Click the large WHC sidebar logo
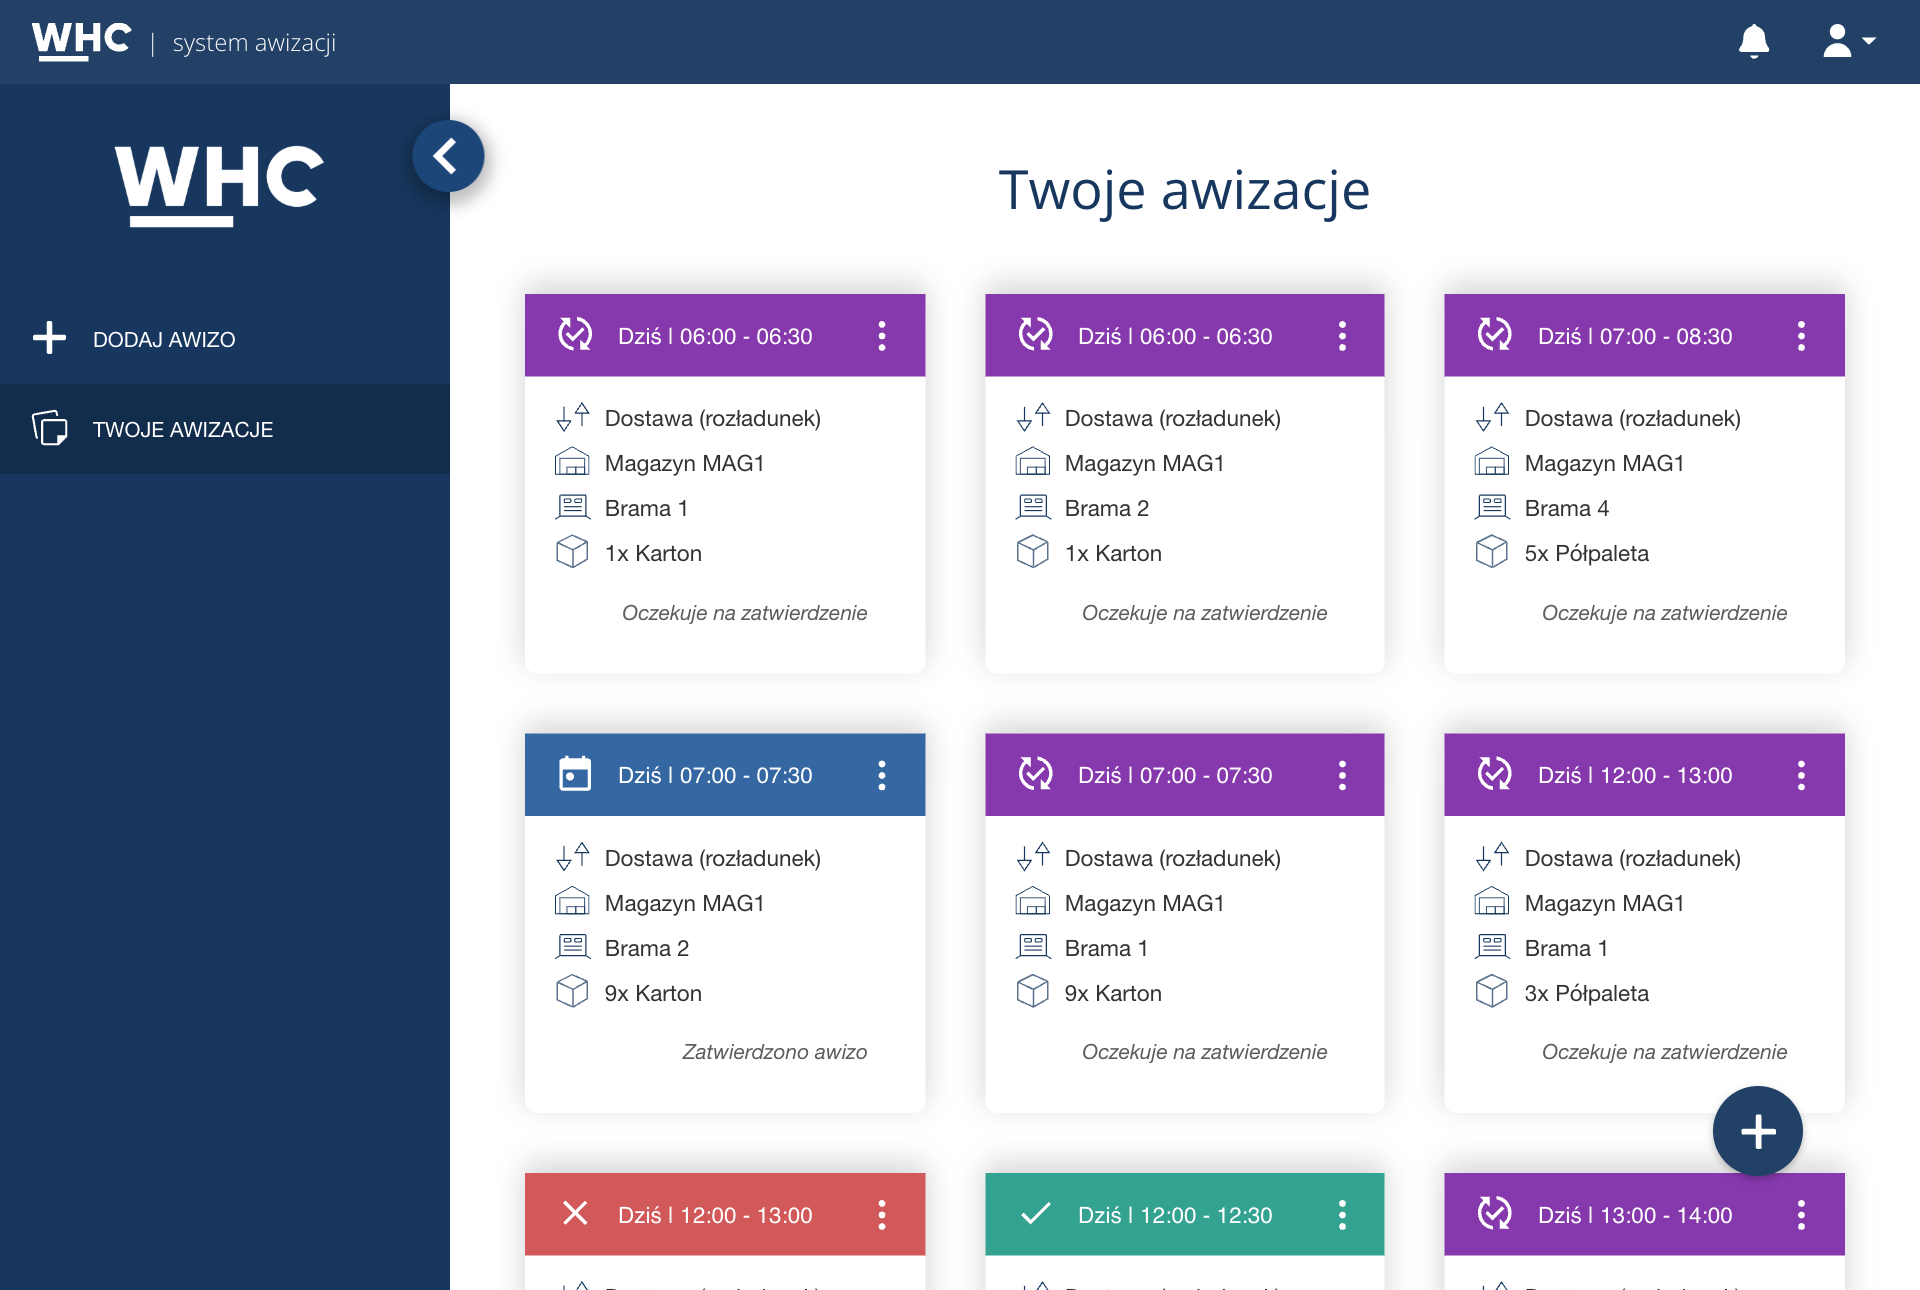This screenshot has width=1920, height=1290. pos(219,186)
